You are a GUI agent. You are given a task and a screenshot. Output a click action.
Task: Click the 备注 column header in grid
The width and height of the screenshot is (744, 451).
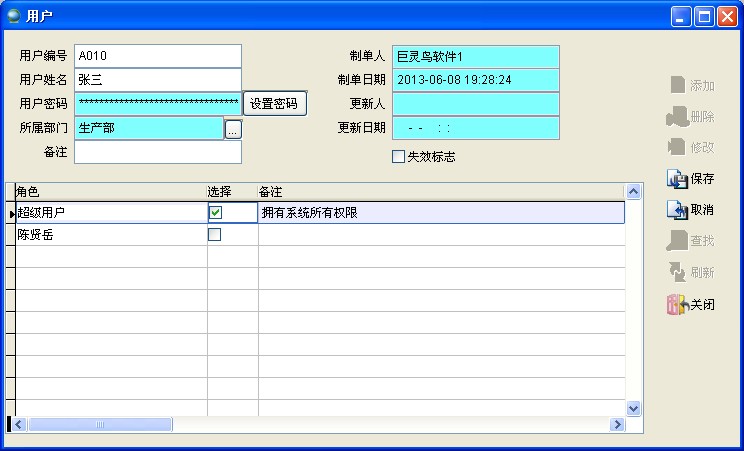pos(440,191)
